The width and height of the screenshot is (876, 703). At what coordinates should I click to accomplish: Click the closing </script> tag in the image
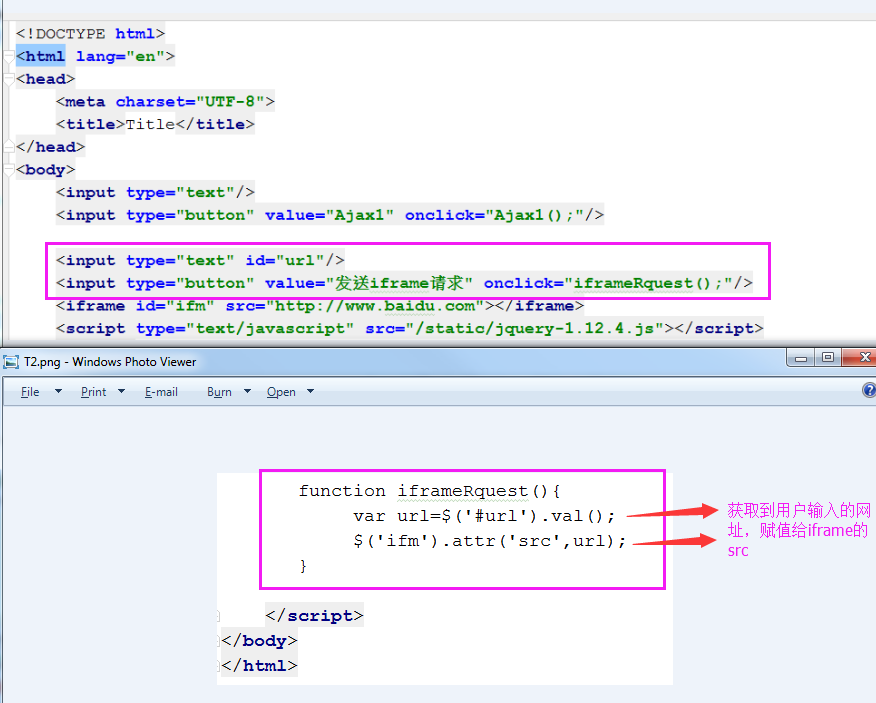315,615
